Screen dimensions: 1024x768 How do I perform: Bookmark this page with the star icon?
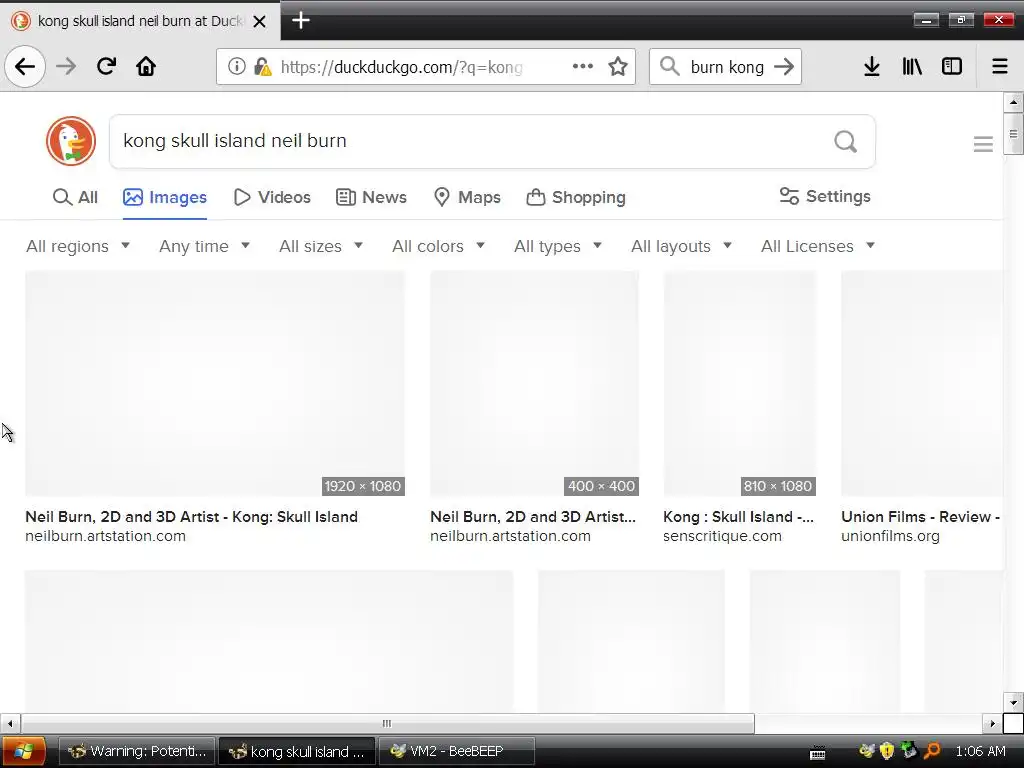(618, 66)
